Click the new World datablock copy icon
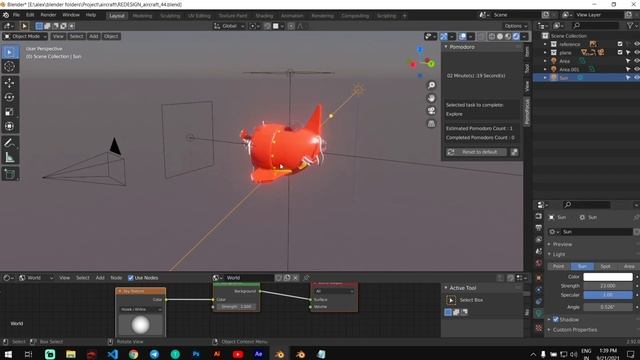Viewport: 640px width, 360px height. pyautogui.click(x=287, y=278)
